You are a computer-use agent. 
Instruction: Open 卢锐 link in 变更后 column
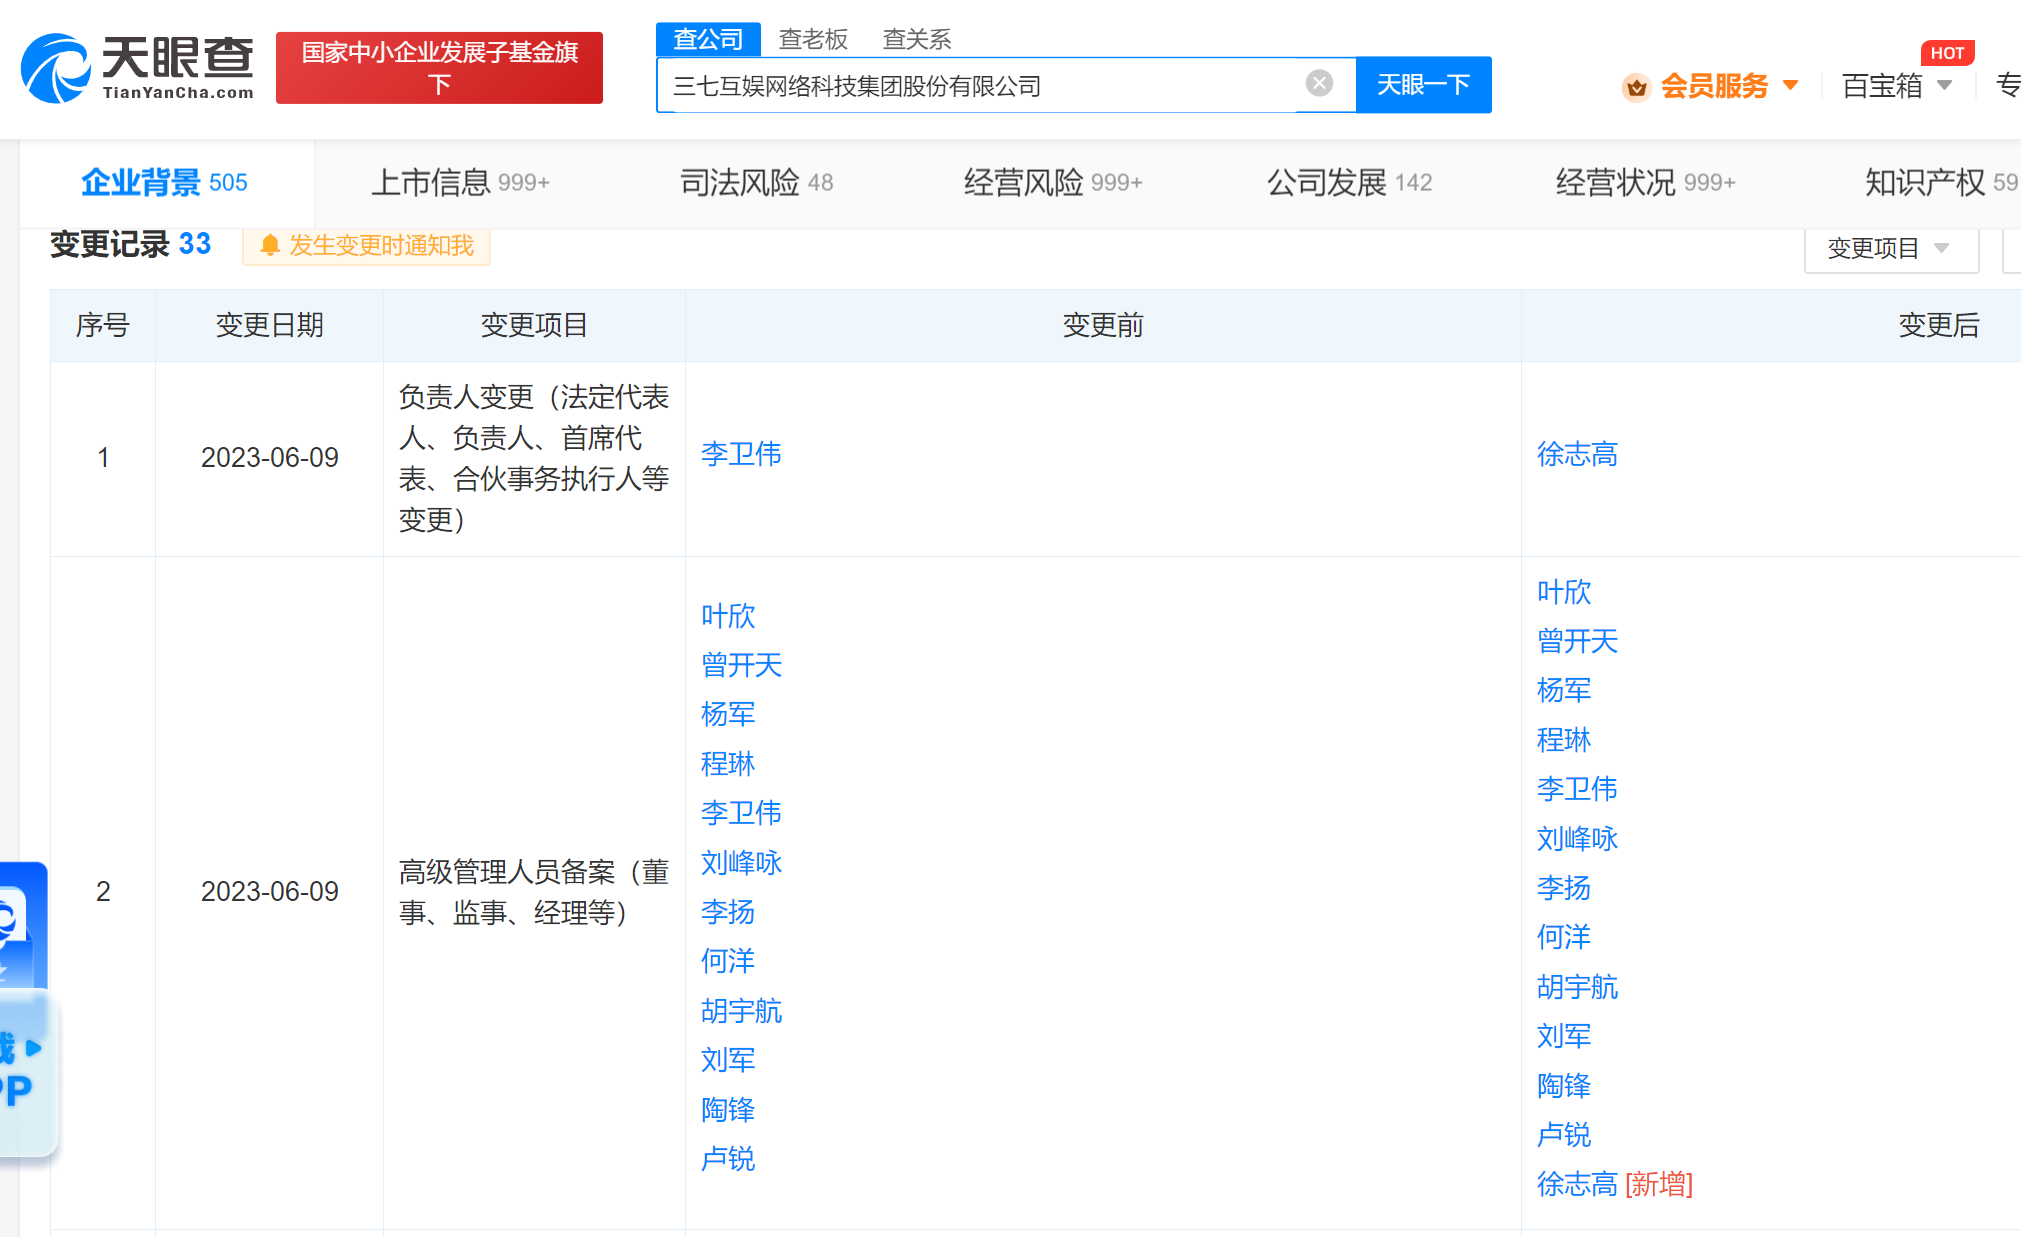pos(1564,1135)
